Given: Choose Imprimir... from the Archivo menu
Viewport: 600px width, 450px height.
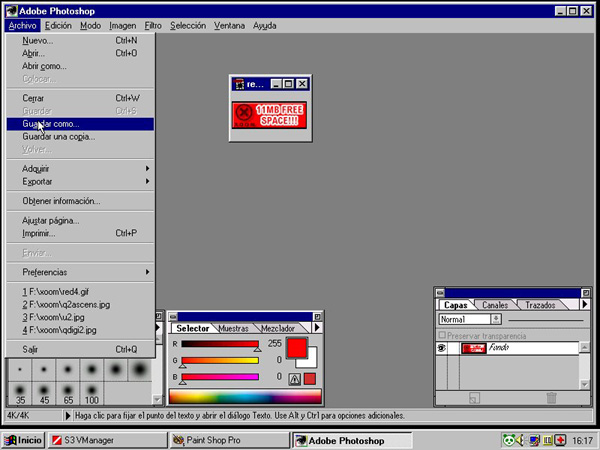Looking at the screenshot, I should click(80, 233).
